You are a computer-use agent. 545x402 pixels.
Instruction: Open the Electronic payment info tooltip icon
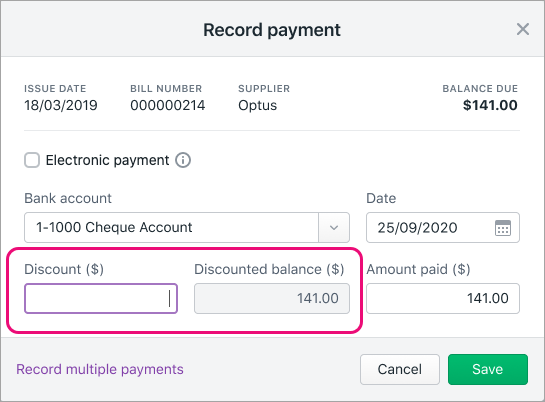point(183,160)
